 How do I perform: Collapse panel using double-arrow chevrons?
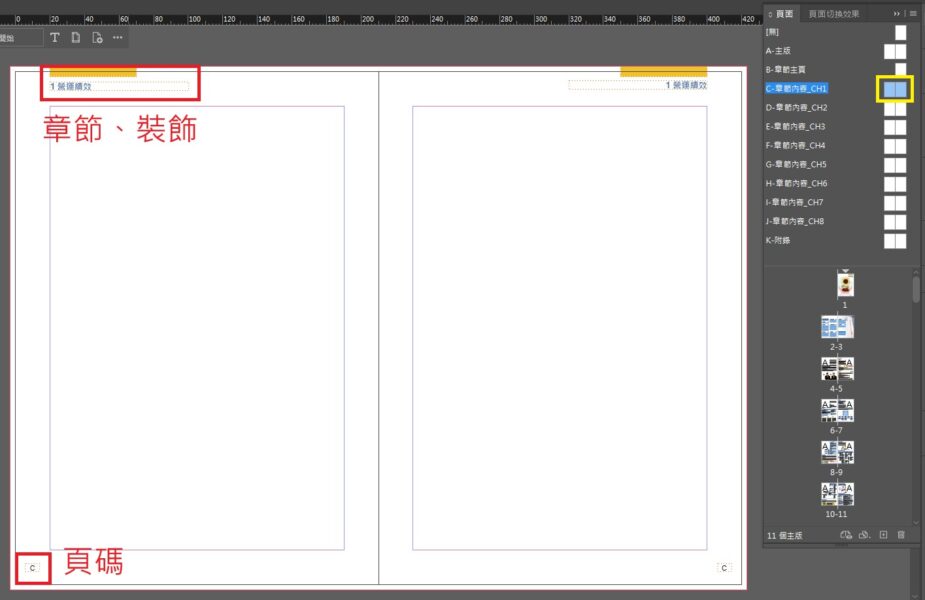click(x=897, y=13)
